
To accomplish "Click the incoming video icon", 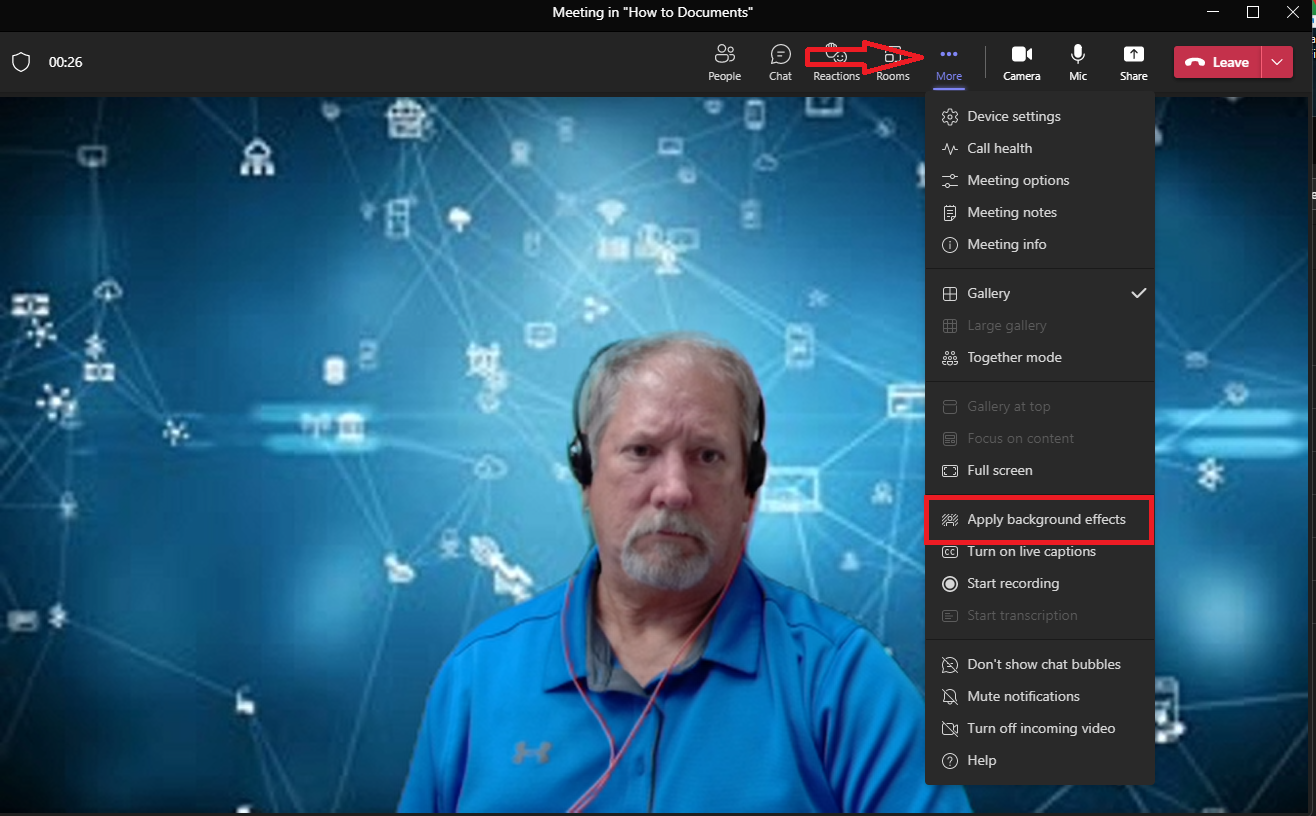I will click(950, 728).
